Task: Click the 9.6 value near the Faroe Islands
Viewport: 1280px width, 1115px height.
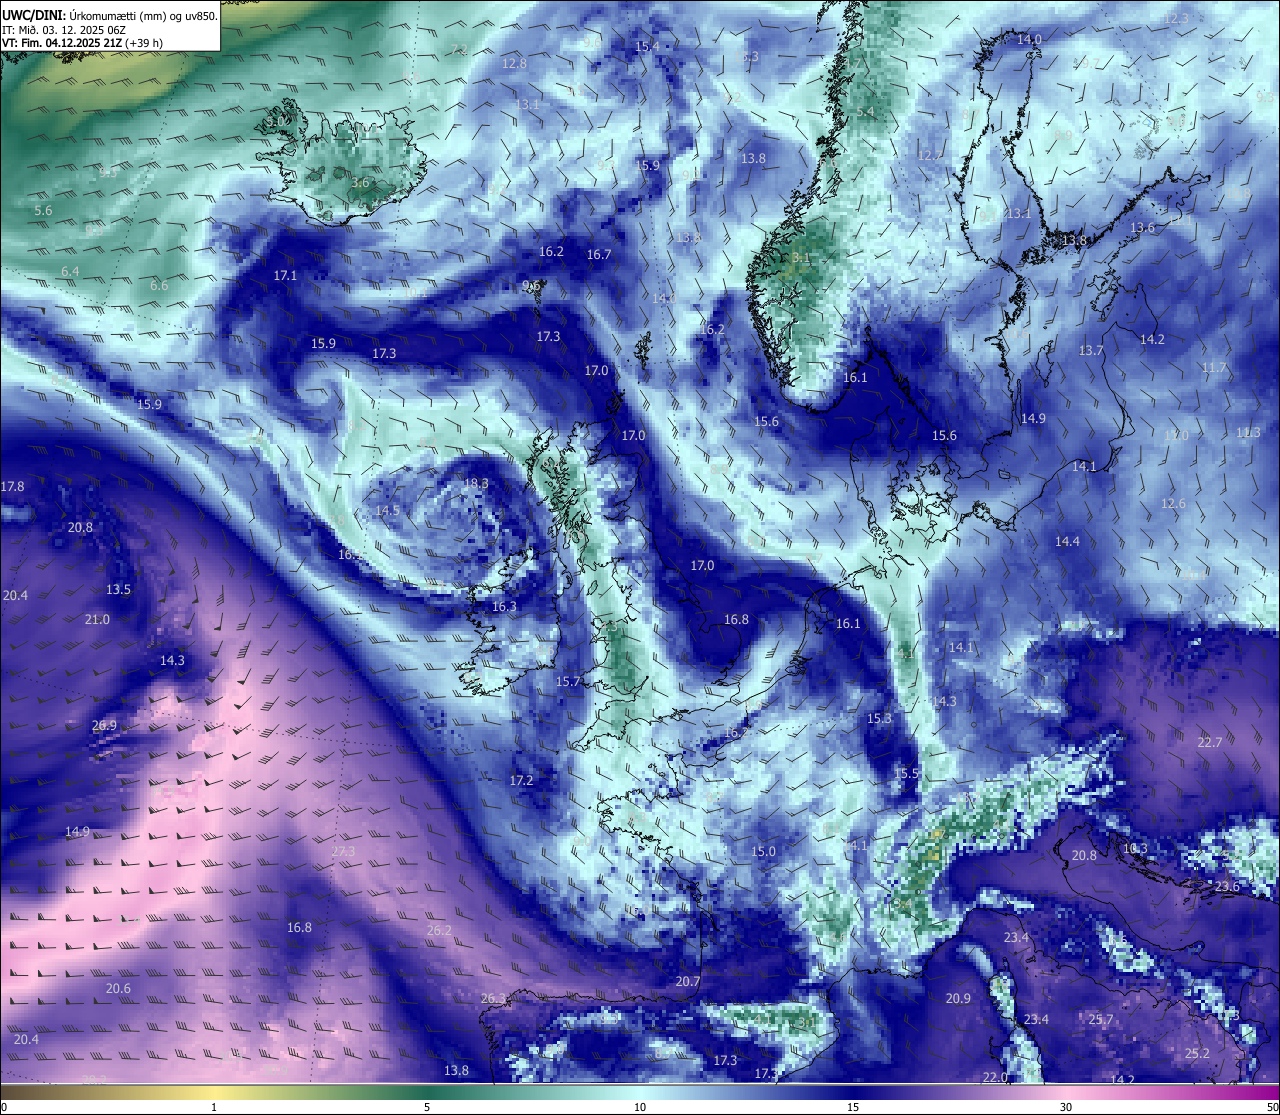Action: click(531, 285)
